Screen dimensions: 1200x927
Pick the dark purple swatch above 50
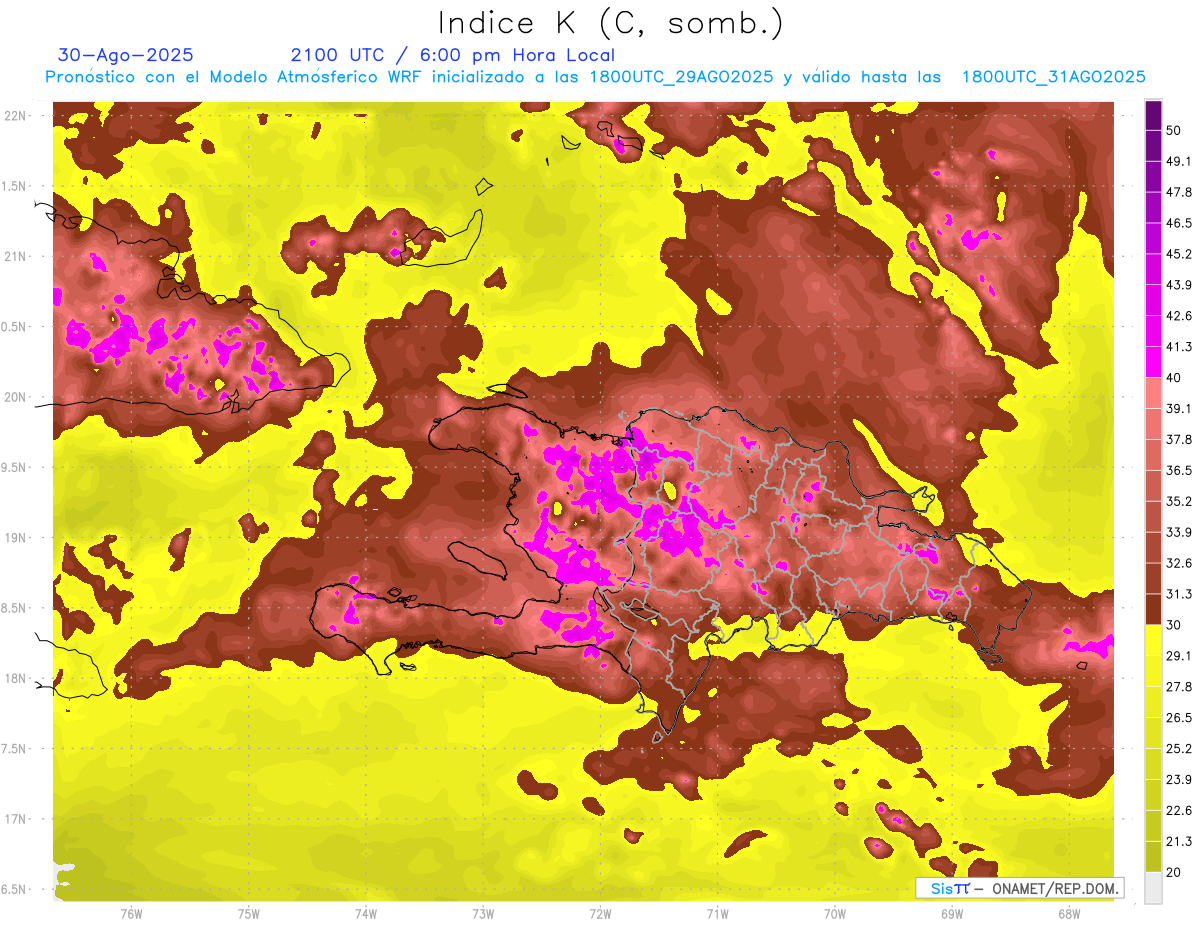point(1153,115)
